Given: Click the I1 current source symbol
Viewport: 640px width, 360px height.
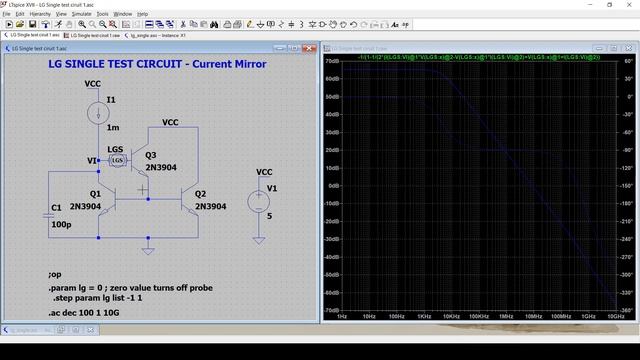Looking at the screenshot, I should (x=98, y=113).
